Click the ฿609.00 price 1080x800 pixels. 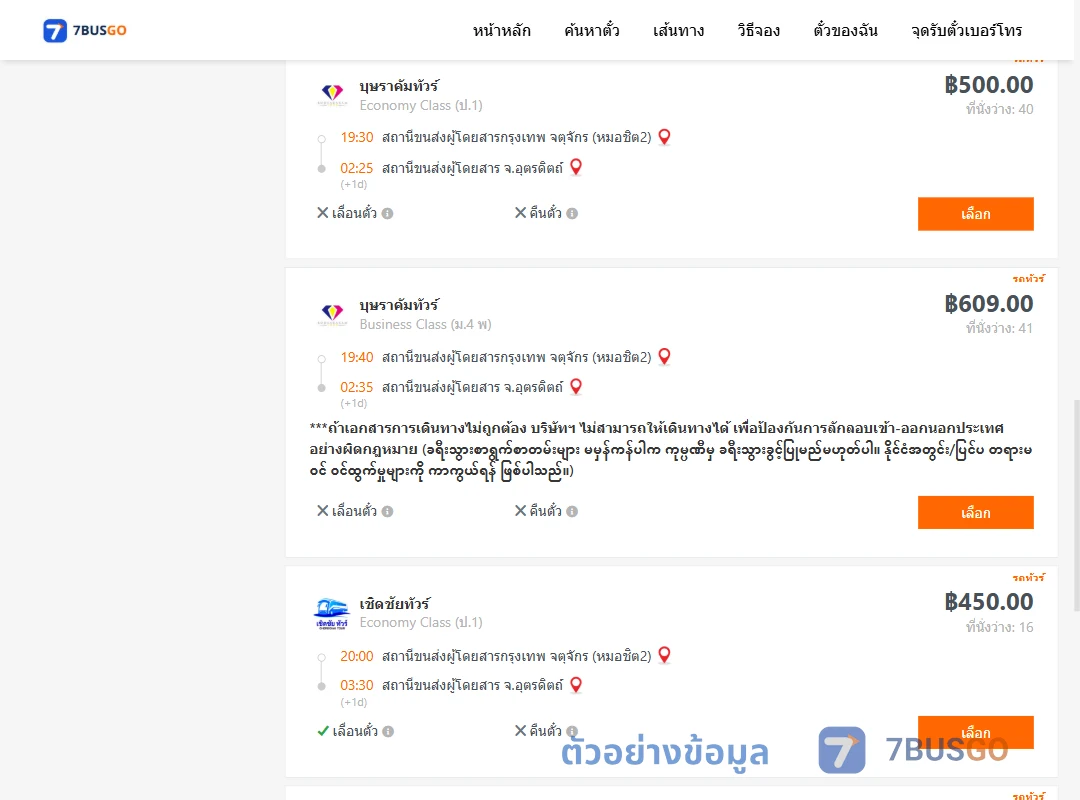coord(988,304)
